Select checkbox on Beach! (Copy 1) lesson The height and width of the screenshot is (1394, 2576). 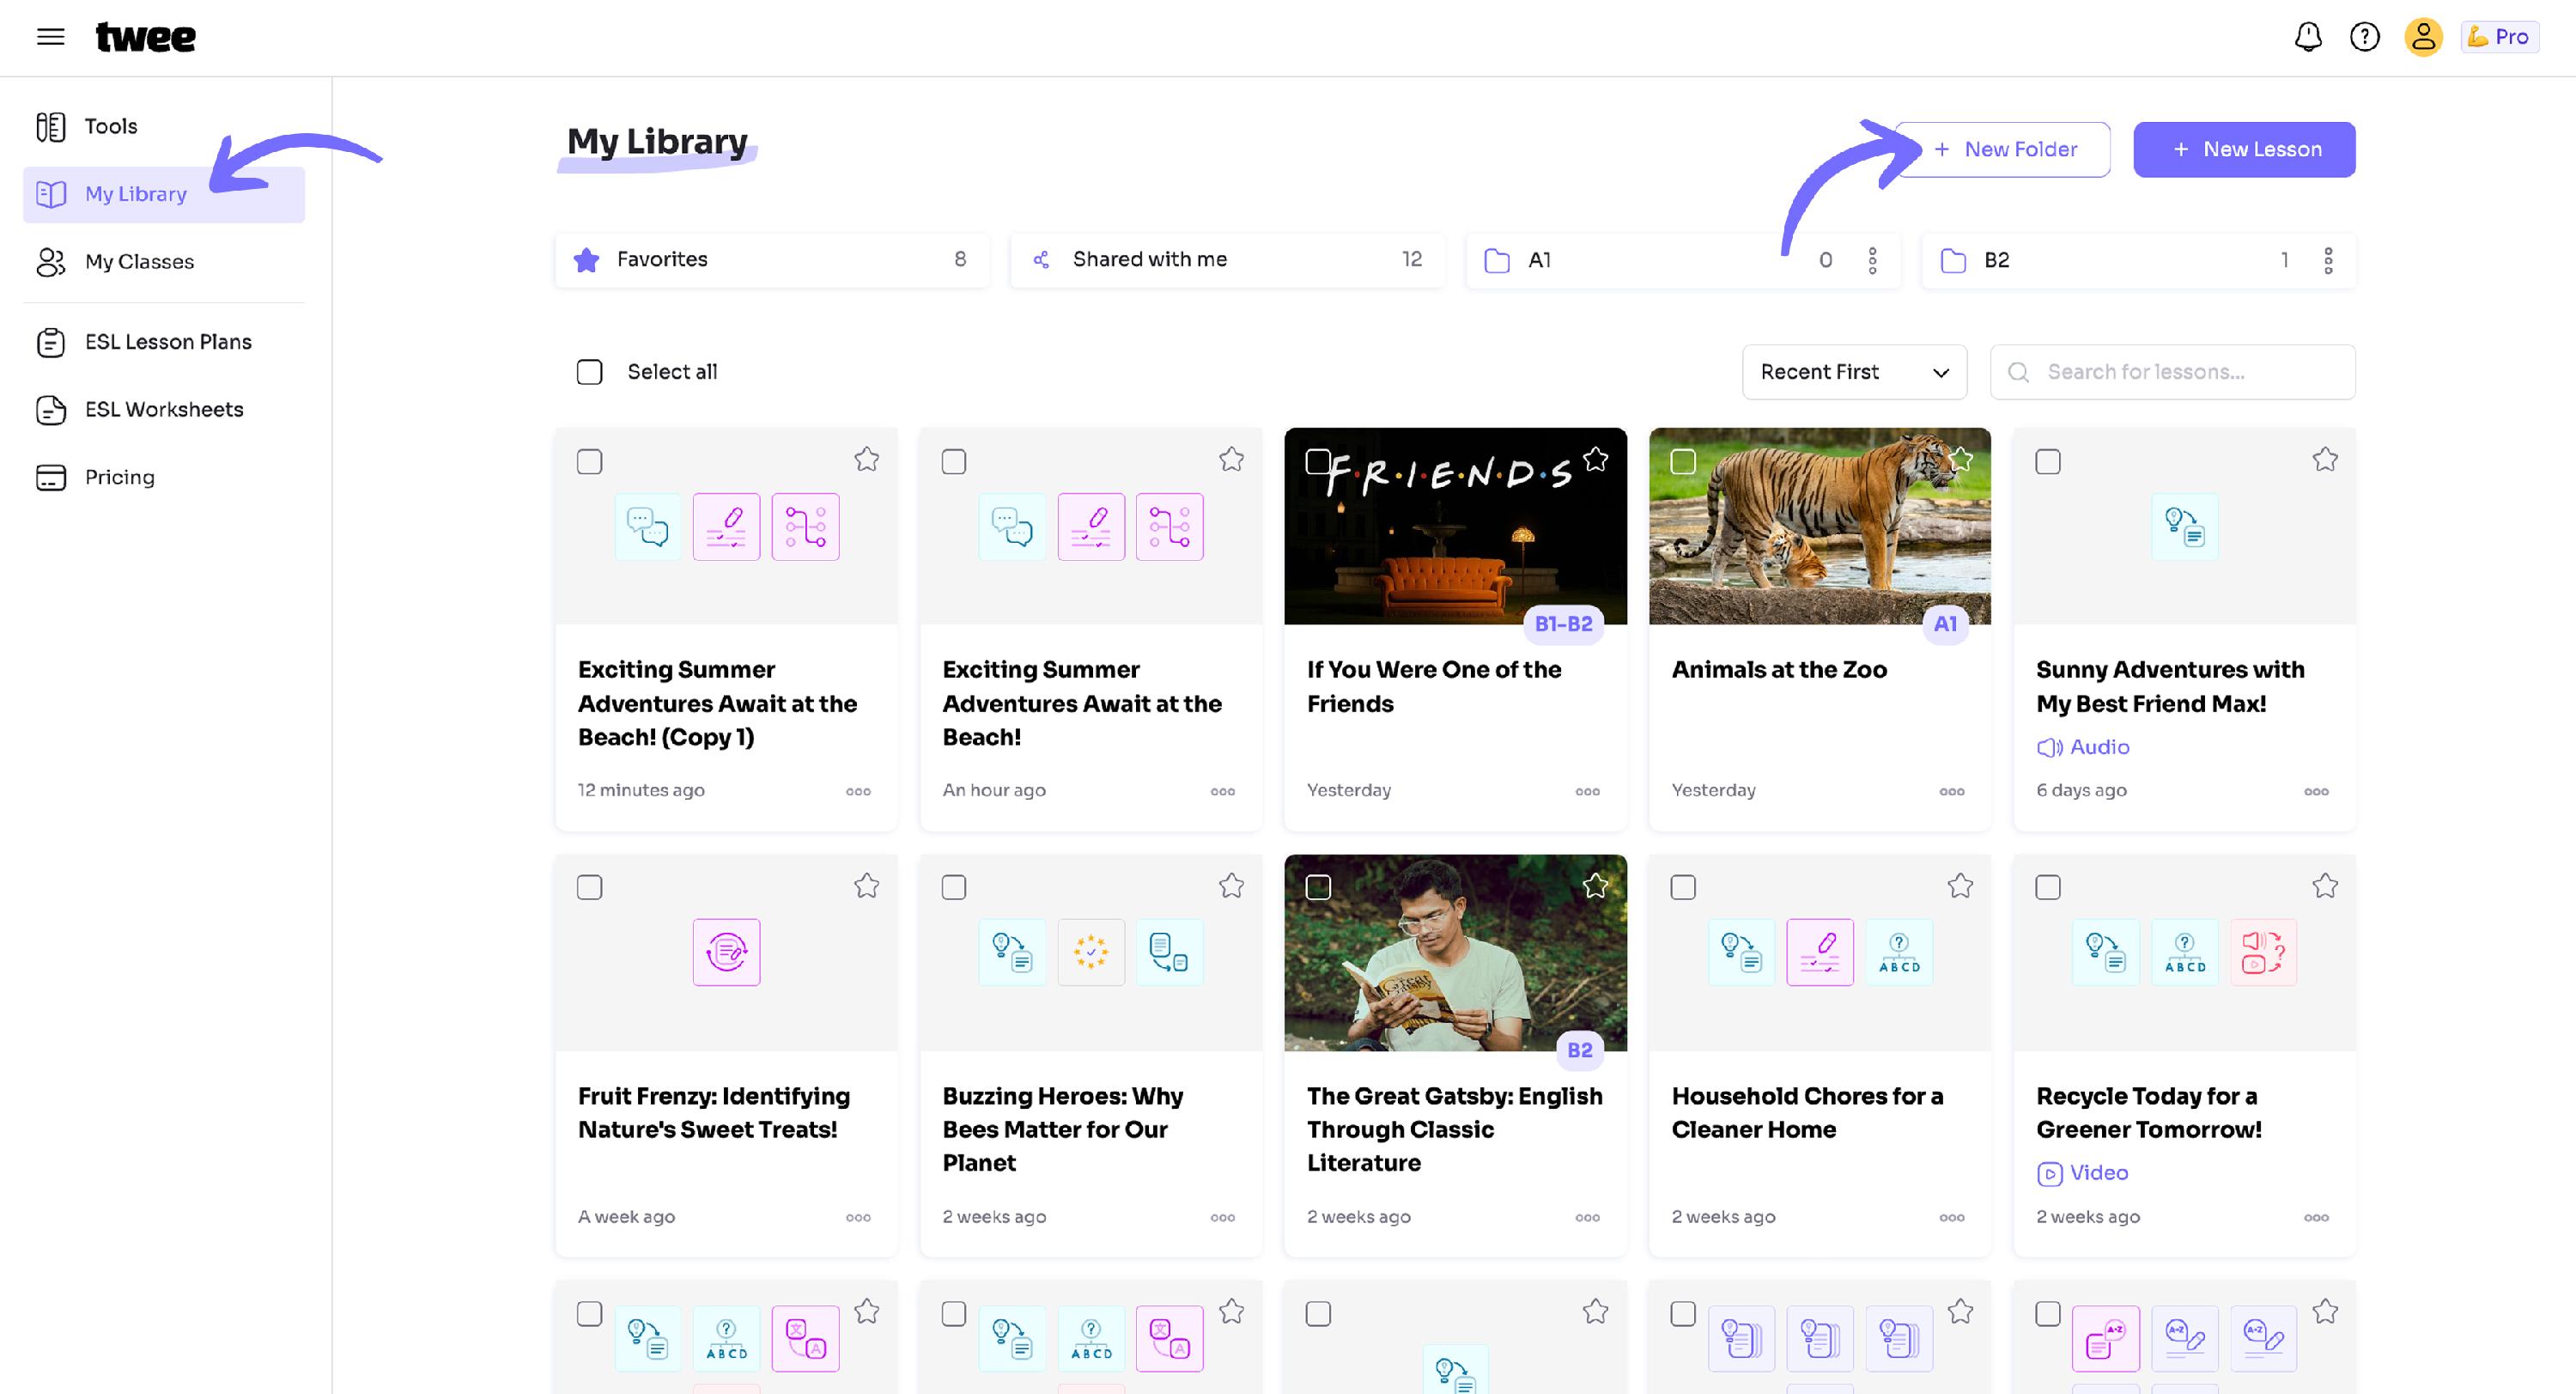[590, 462]
